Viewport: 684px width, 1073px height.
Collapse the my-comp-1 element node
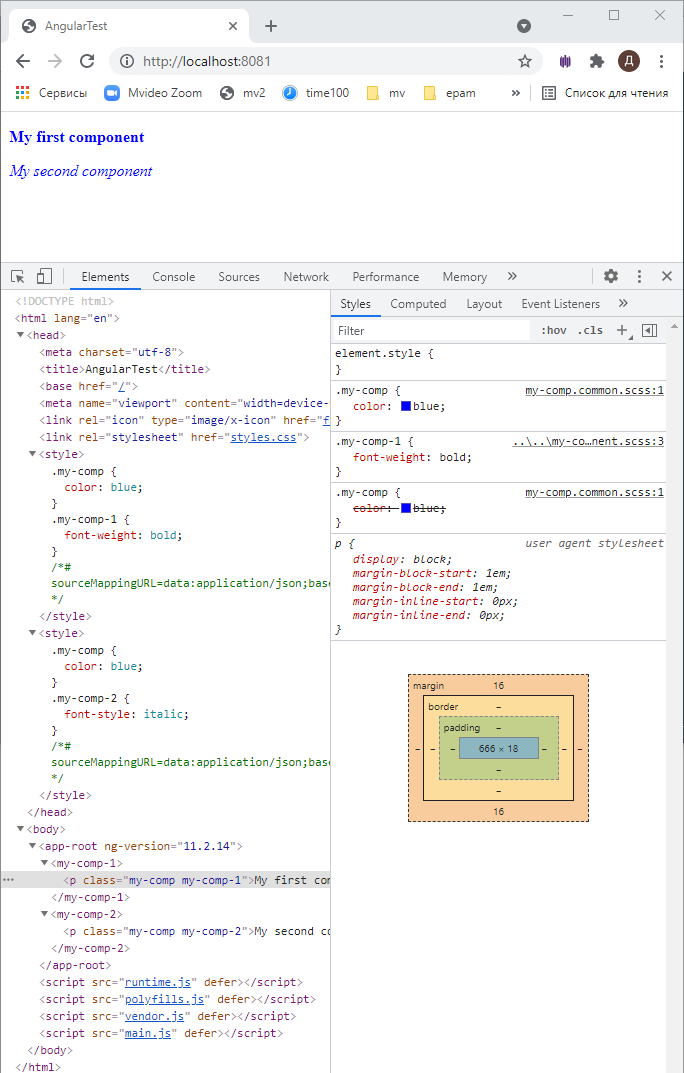(x=45, y=863)
